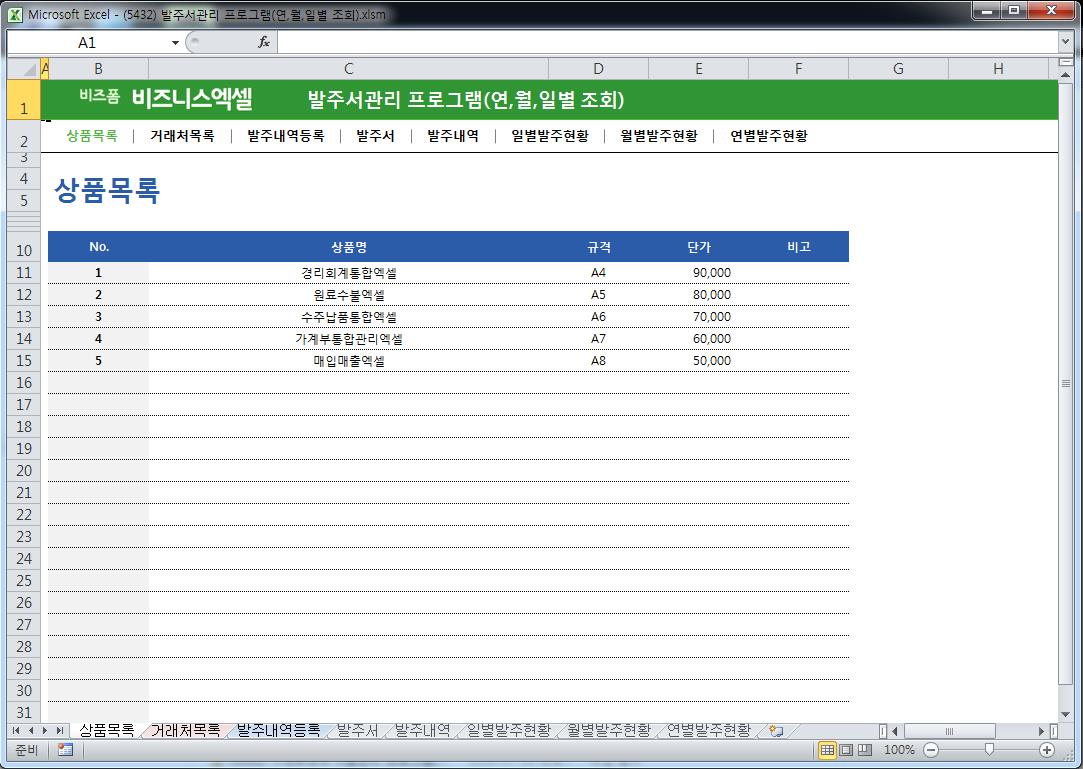Image resolution: width=1083 pixels, height=769 pixels.
Task: Click the vertical split box above scrollbar
Action: pos(1065,61)
